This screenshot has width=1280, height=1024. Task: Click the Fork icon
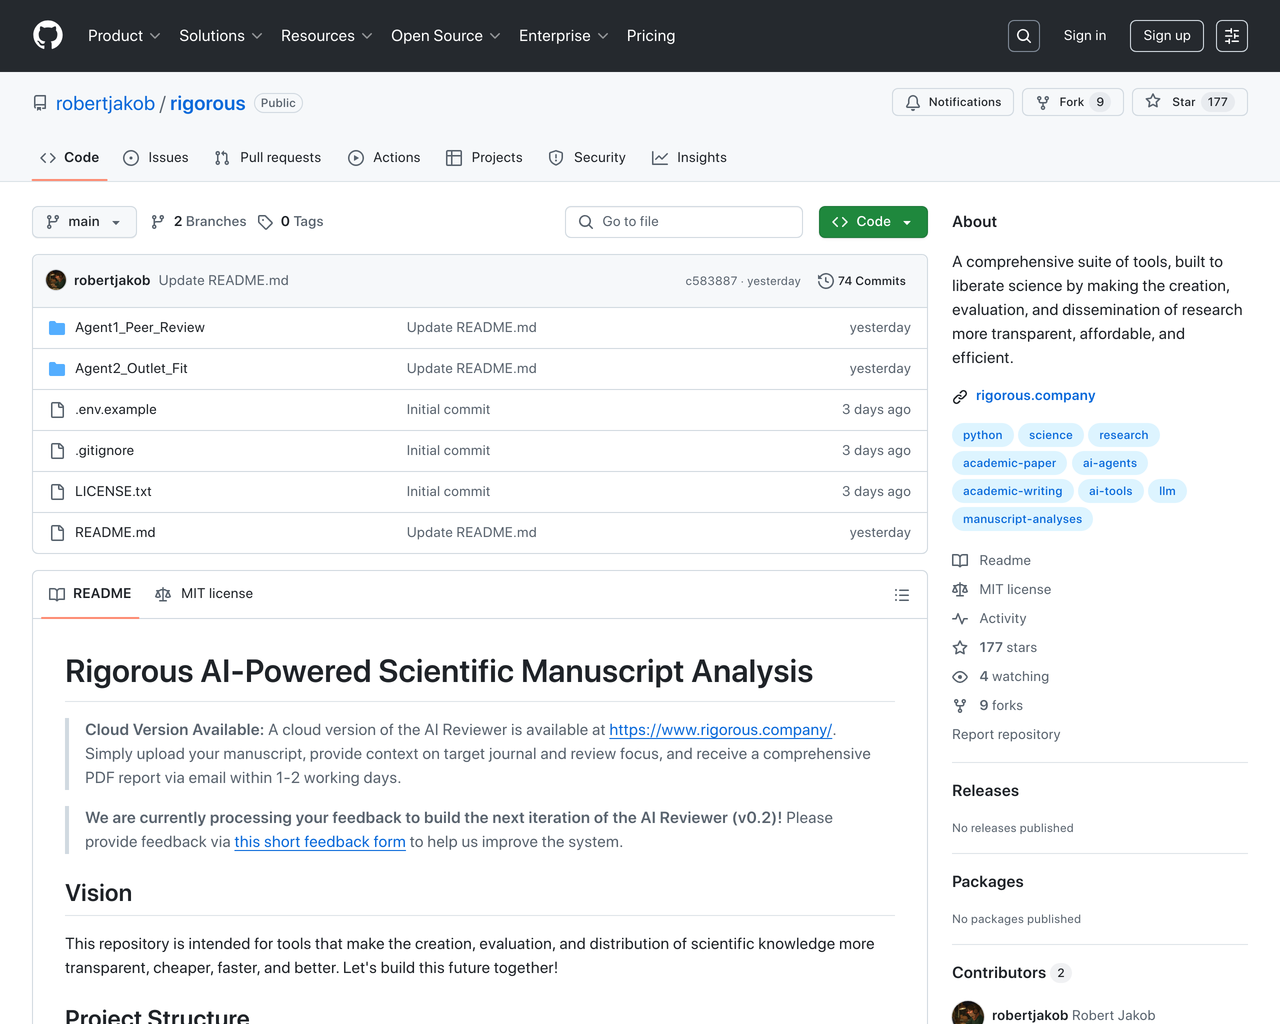tap(1043, 102)
